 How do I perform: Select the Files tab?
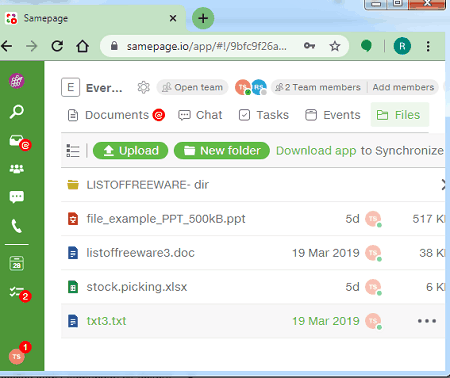tap(400, 115)
